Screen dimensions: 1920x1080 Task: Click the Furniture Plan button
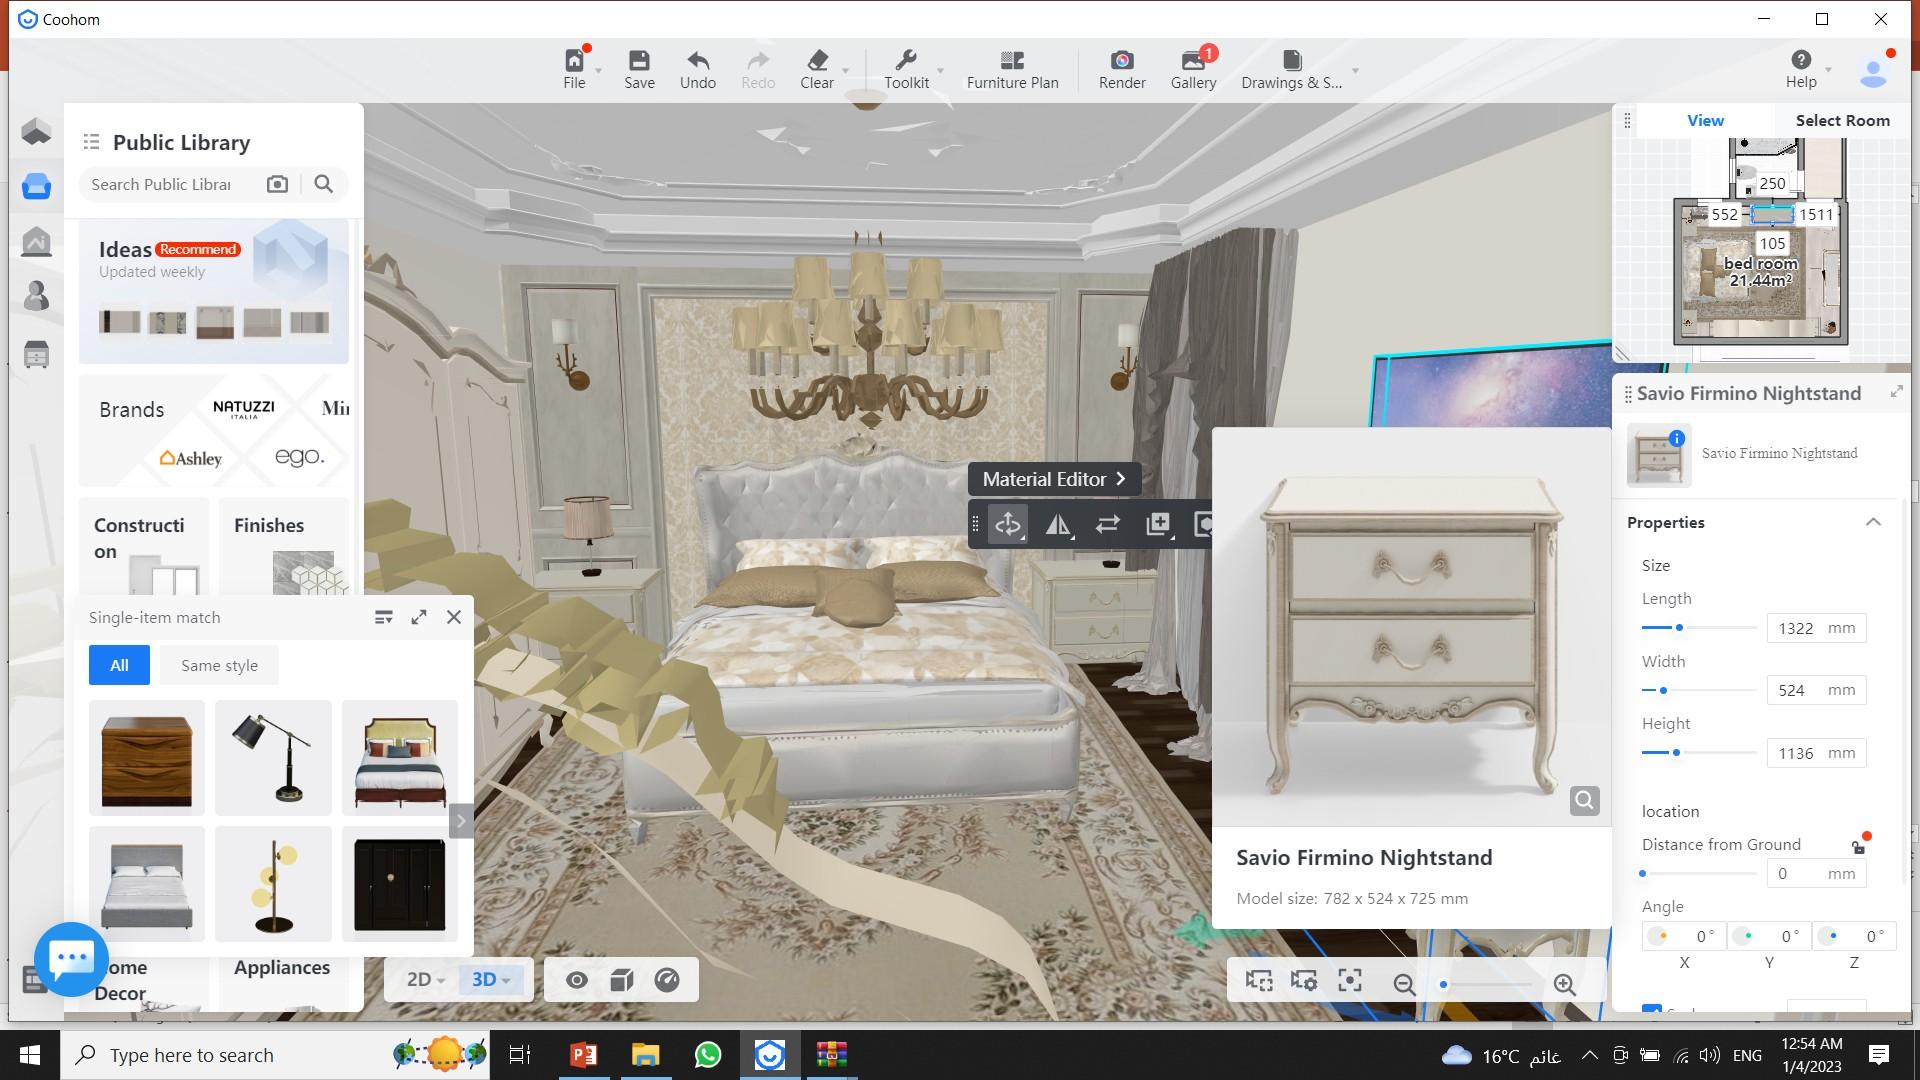[x=1012, y=69]
